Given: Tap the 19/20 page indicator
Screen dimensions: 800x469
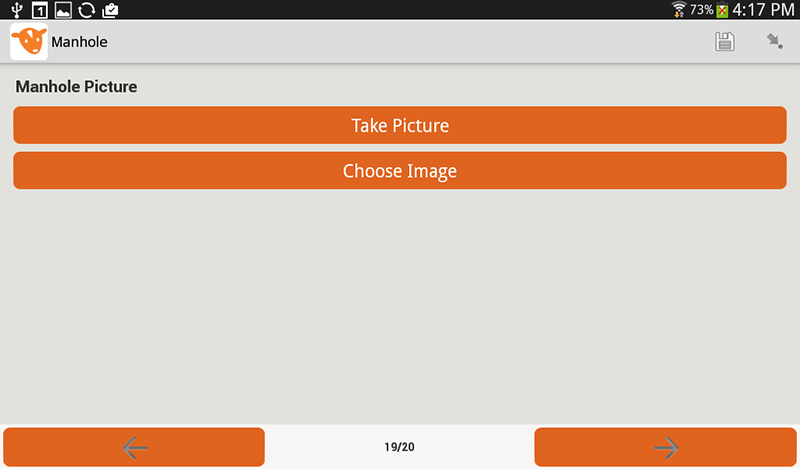Looking at the screenshot, I should coord(399,447).
